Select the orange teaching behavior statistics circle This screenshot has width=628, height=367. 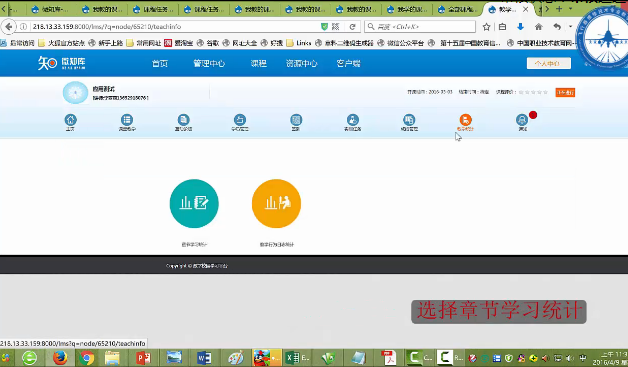pyautogui.click(x=276, y=204)
